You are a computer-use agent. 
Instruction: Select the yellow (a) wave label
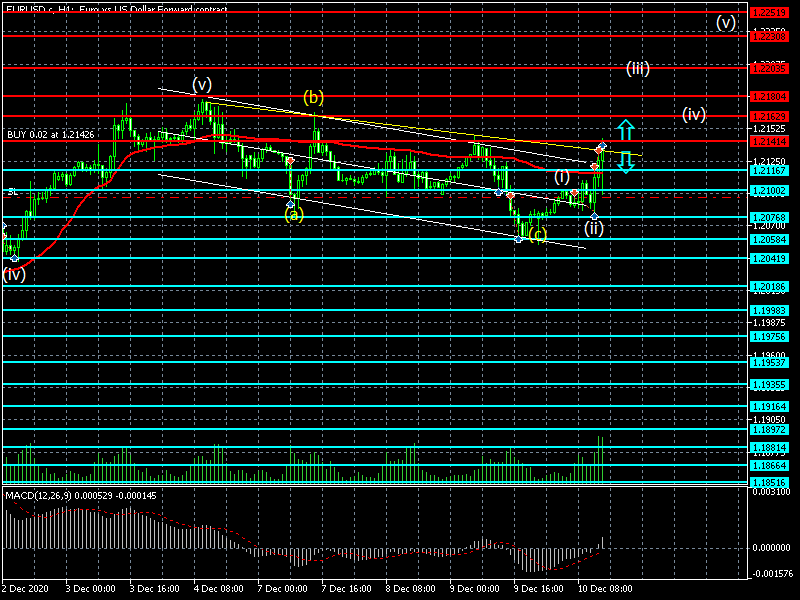[292, 214]
